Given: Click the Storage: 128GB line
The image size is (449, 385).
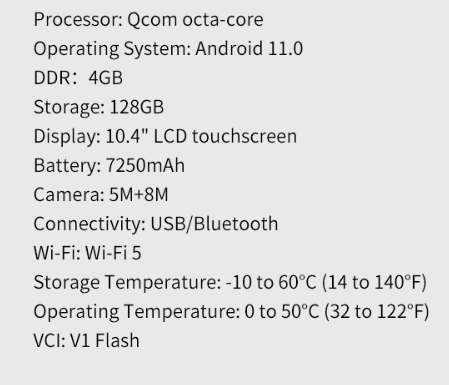Looking at the screenshot, I should pyautogui.click(x=99, y=107).
